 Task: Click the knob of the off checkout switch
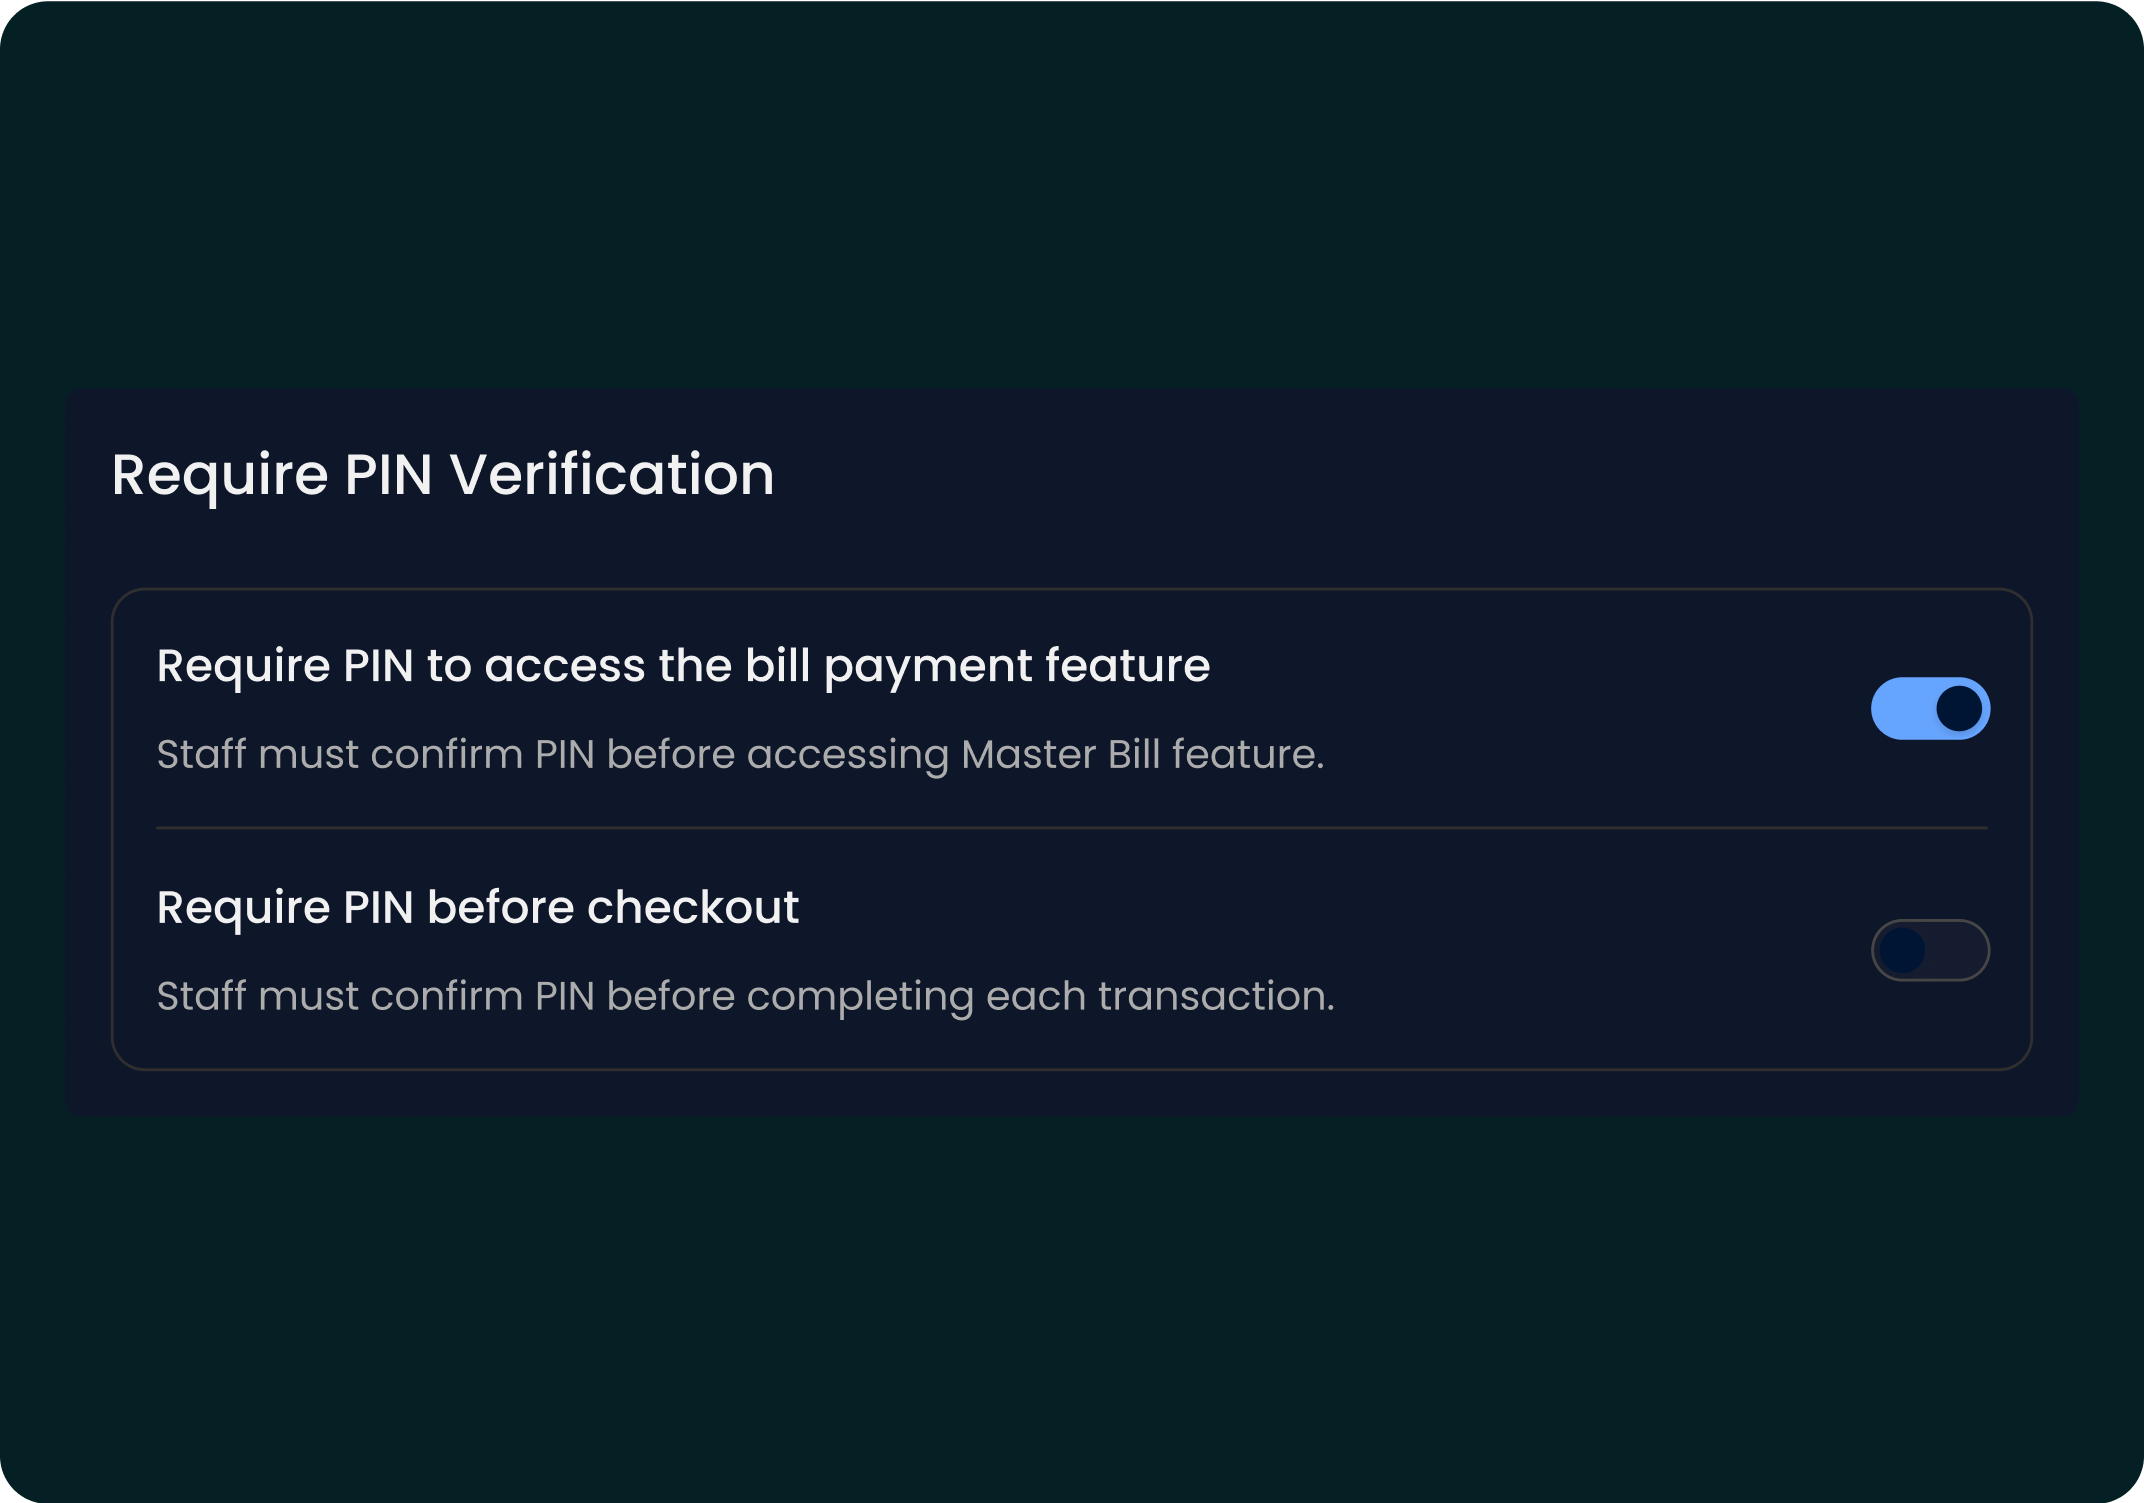[1902, 950]
